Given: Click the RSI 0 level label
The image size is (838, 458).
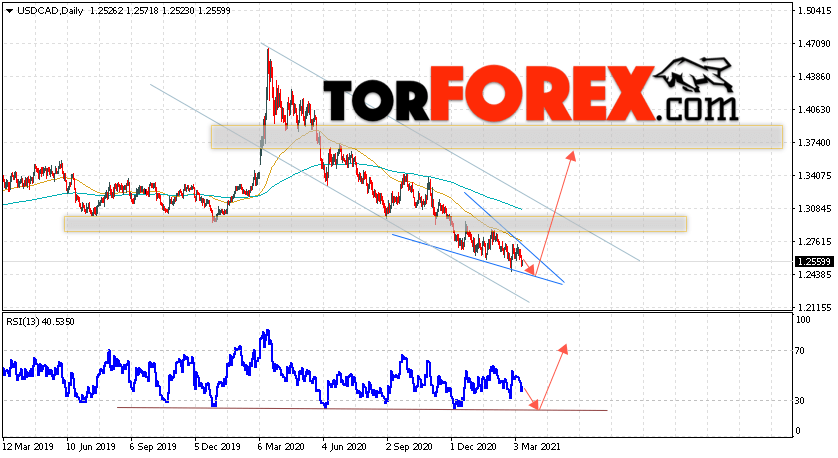Looking at the screenshot, I should pos(798,431).
